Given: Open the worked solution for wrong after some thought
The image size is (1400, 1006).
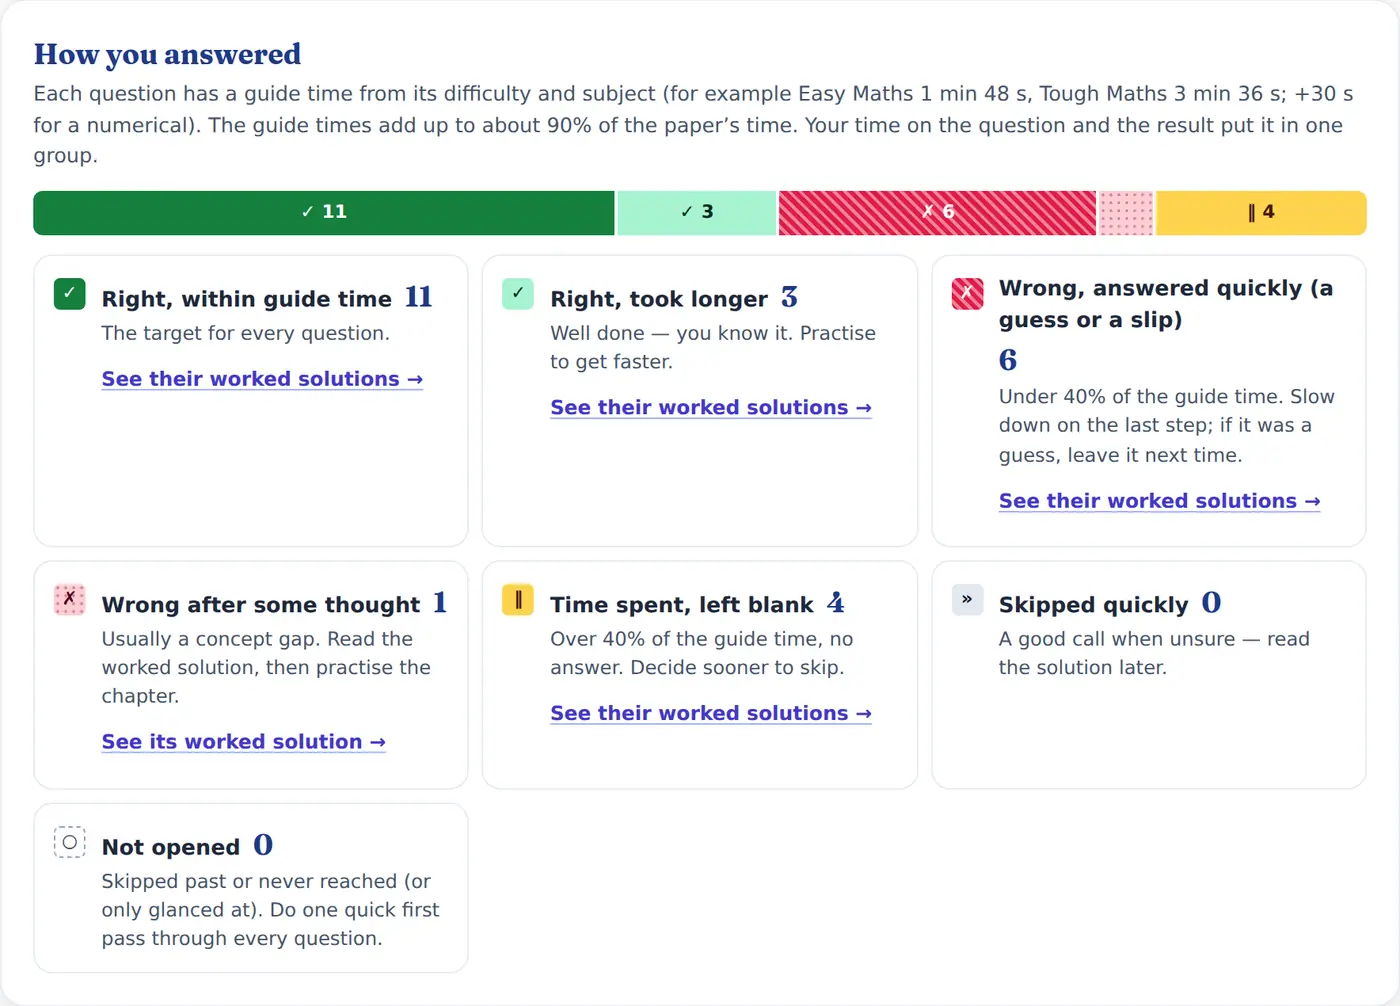Looking at the screenshot, I should coord(243,742).
